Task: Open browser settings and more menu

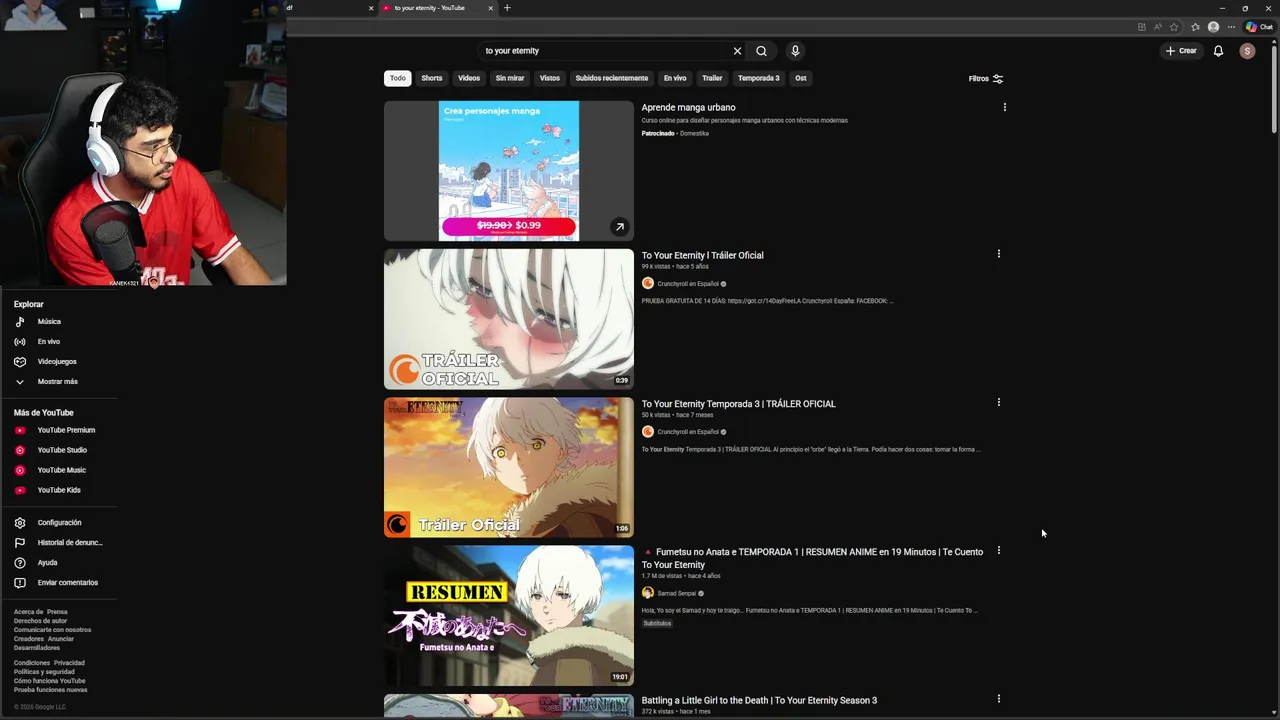Action: pyautogui.click(x=1231, y=27)
